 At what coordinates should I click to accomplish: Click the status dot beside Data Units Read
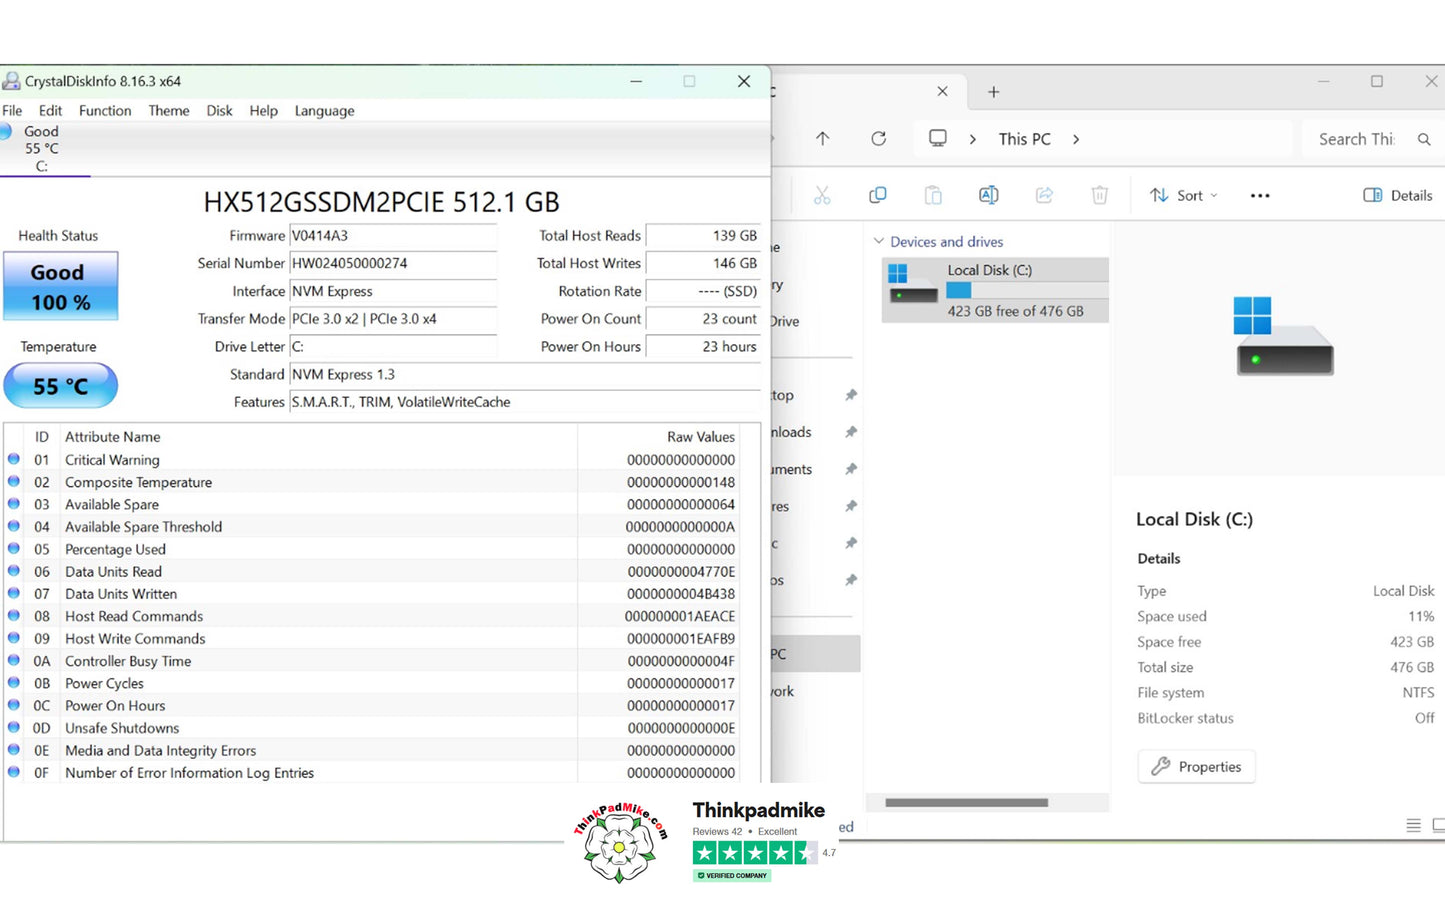click(14, 571)
